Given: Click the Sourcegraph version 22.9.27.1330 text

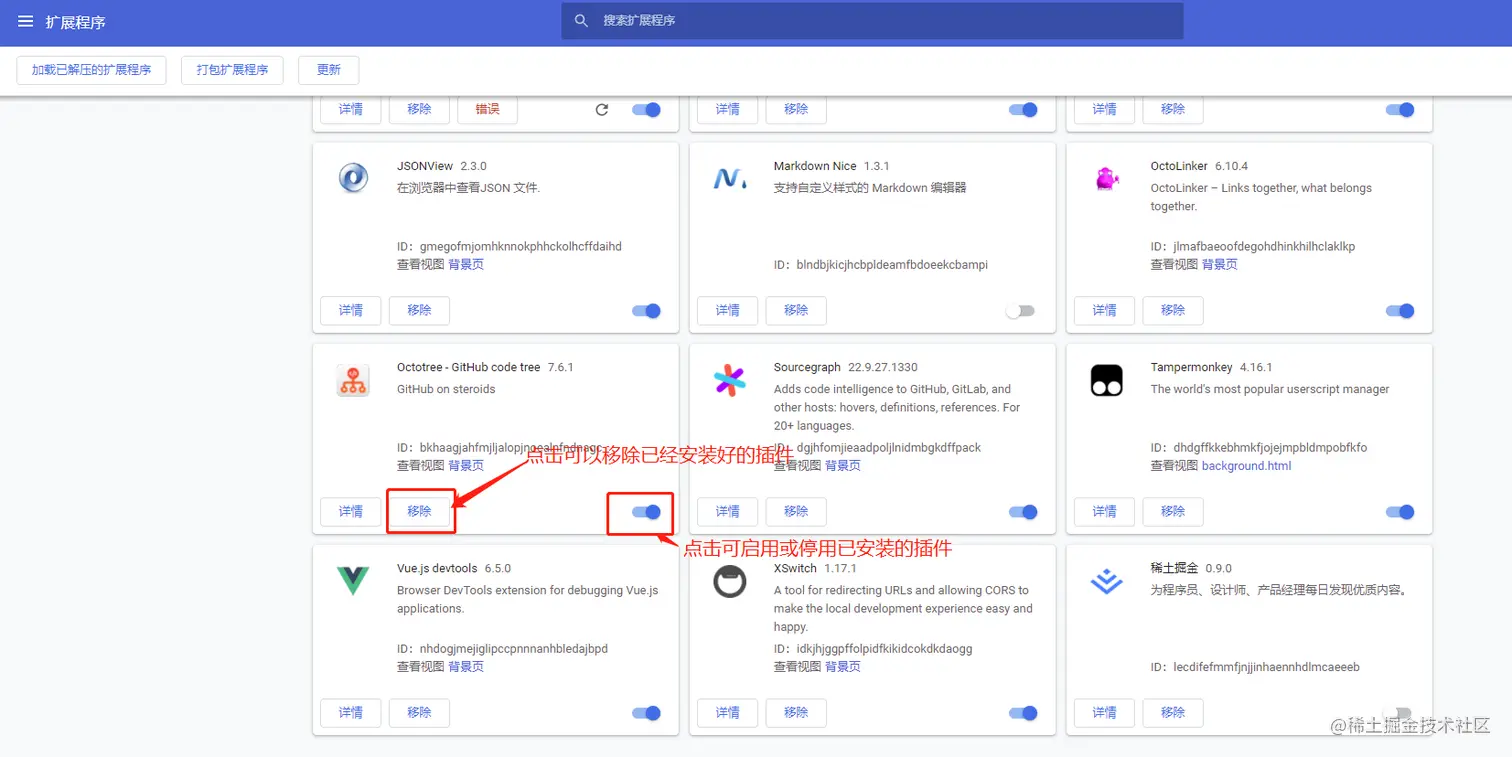Looking at the screenshot, I should tap(883, 368).
